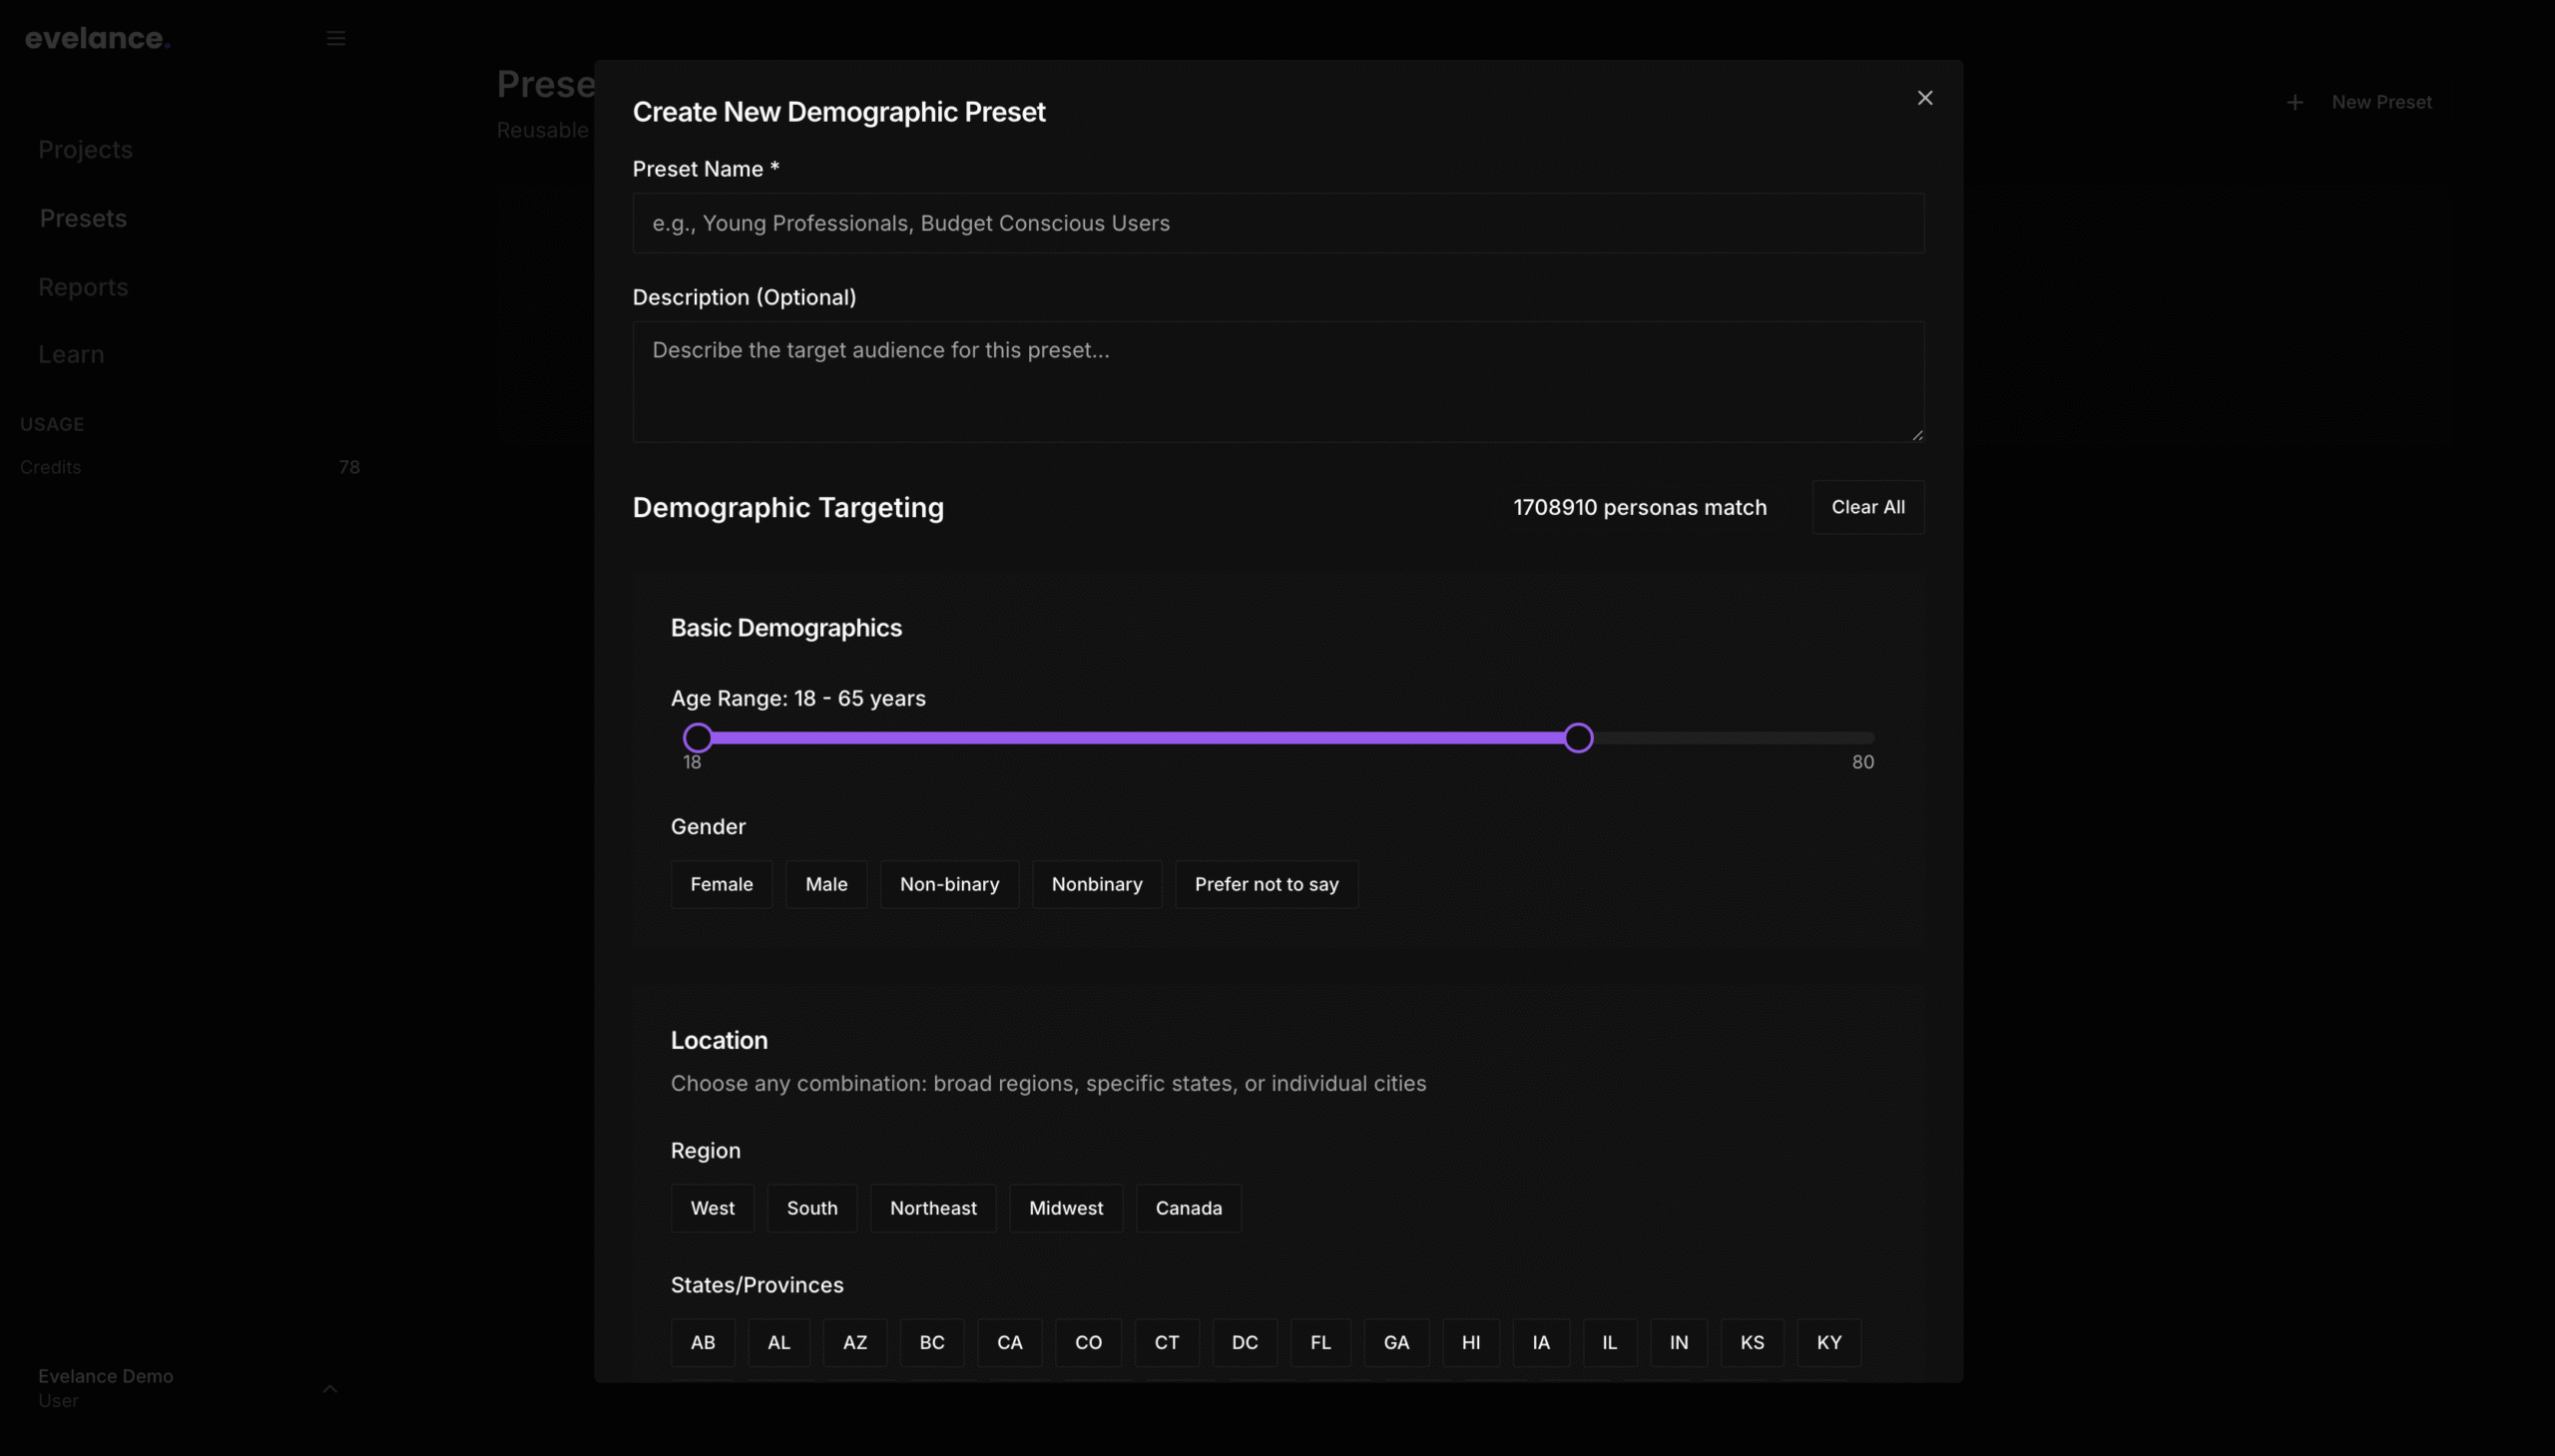2555x1456 pixels.
Task: Toggle the Non-binary gender option
Action: (x=949, y=884)
